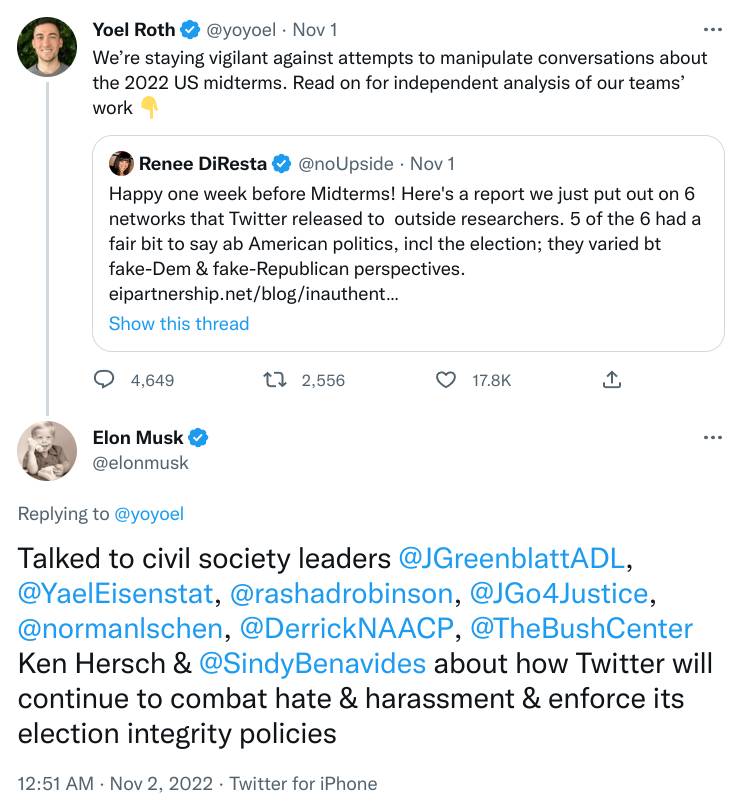Click the retweet icon showing 2,556
The height and width of the screenshot is (810, 740).
274,380
